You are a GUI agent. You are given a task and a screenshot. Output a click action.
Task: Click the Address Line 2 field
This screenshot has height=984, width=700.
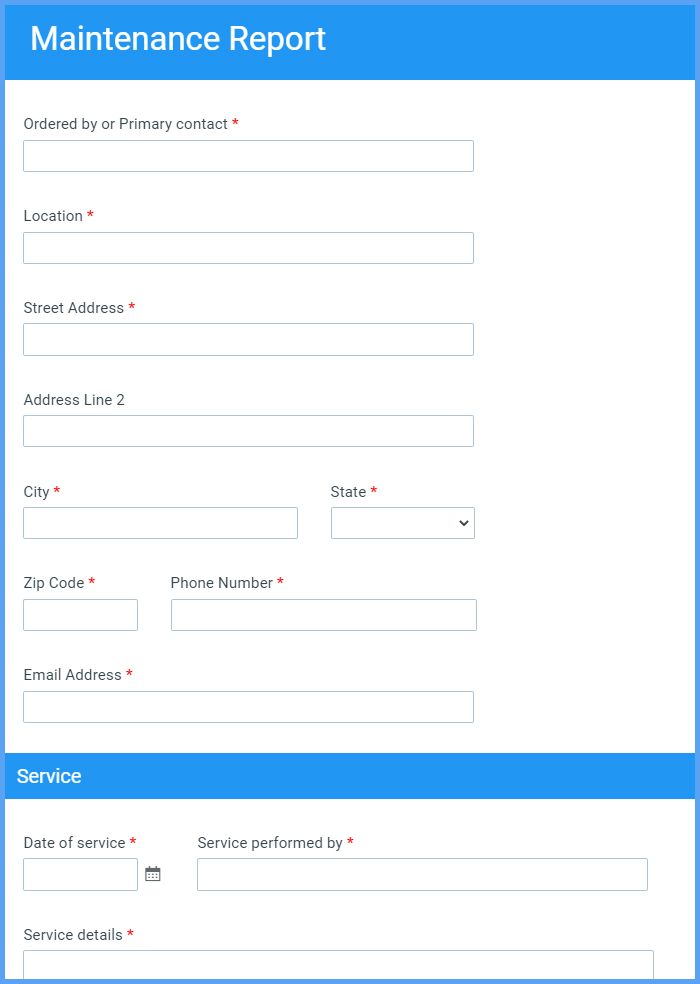click(x=248, y=430)
